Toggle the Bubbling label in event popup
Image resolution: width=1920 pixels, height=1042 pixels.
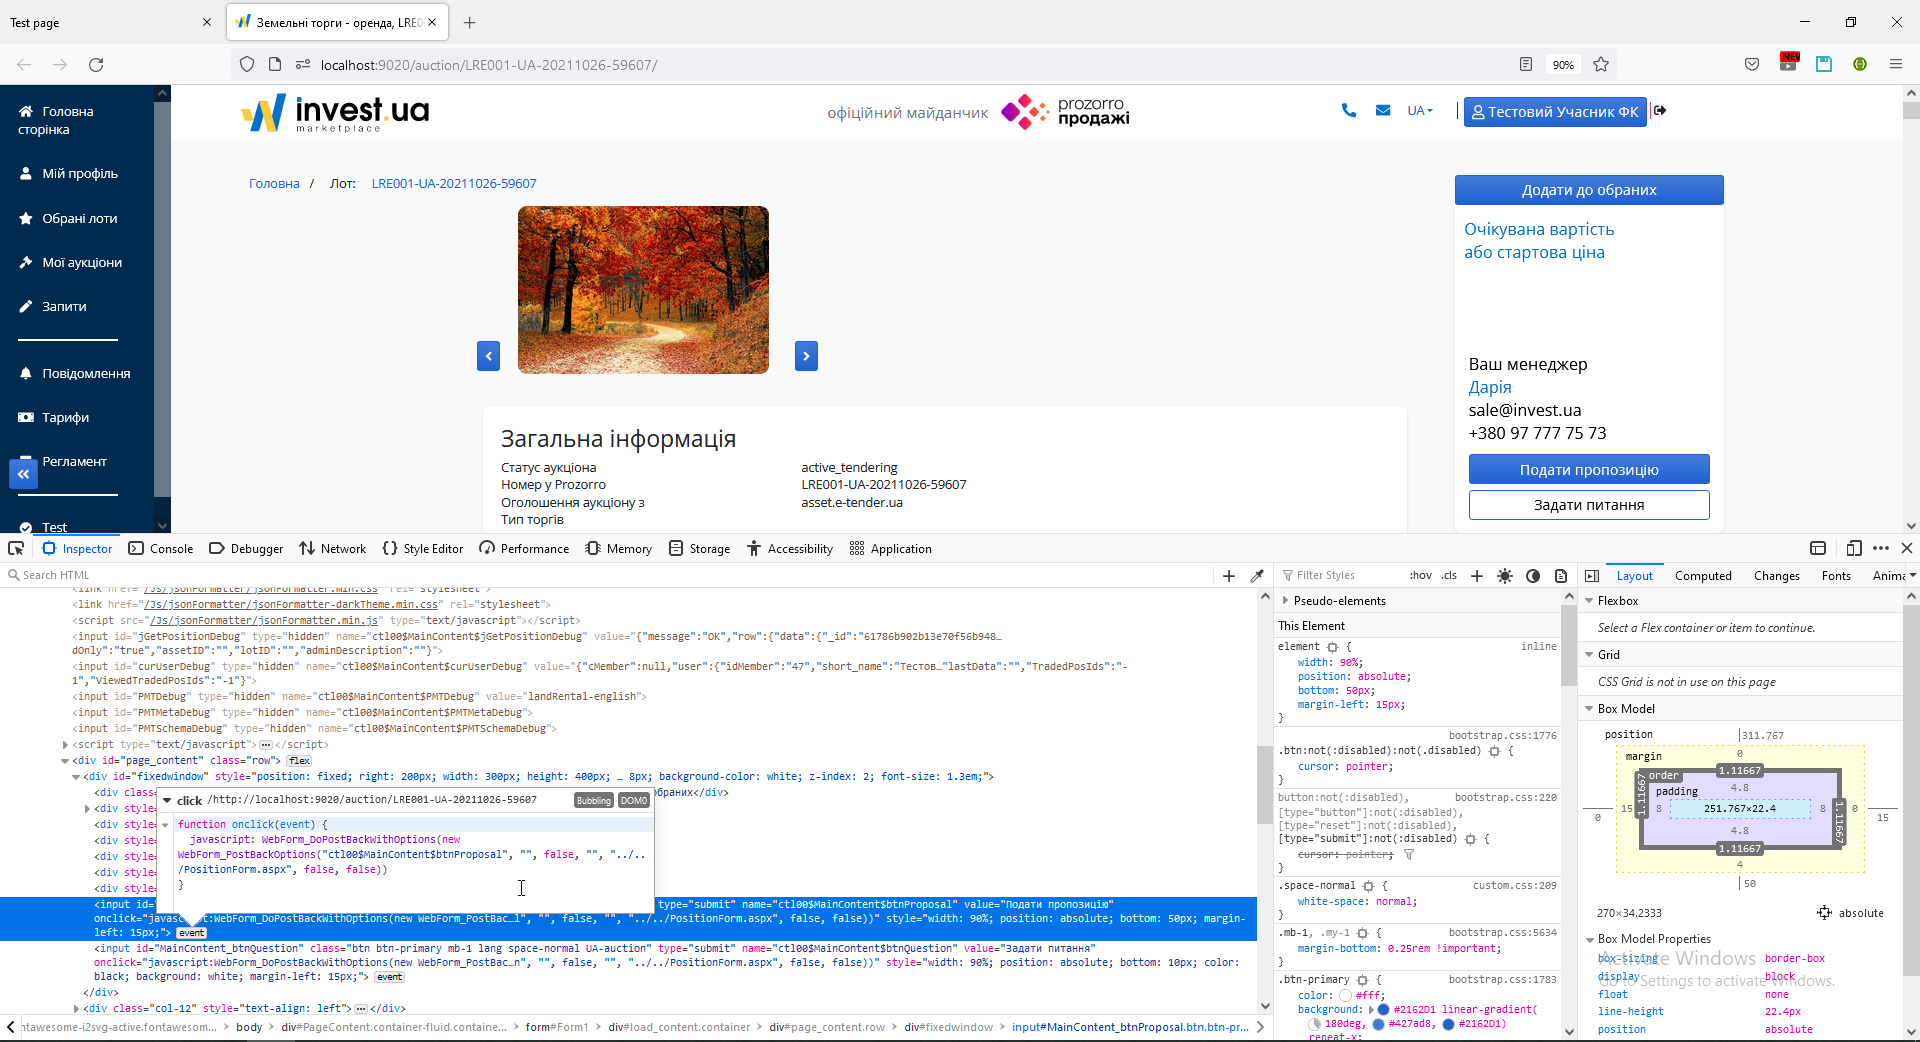pos(593,800)
